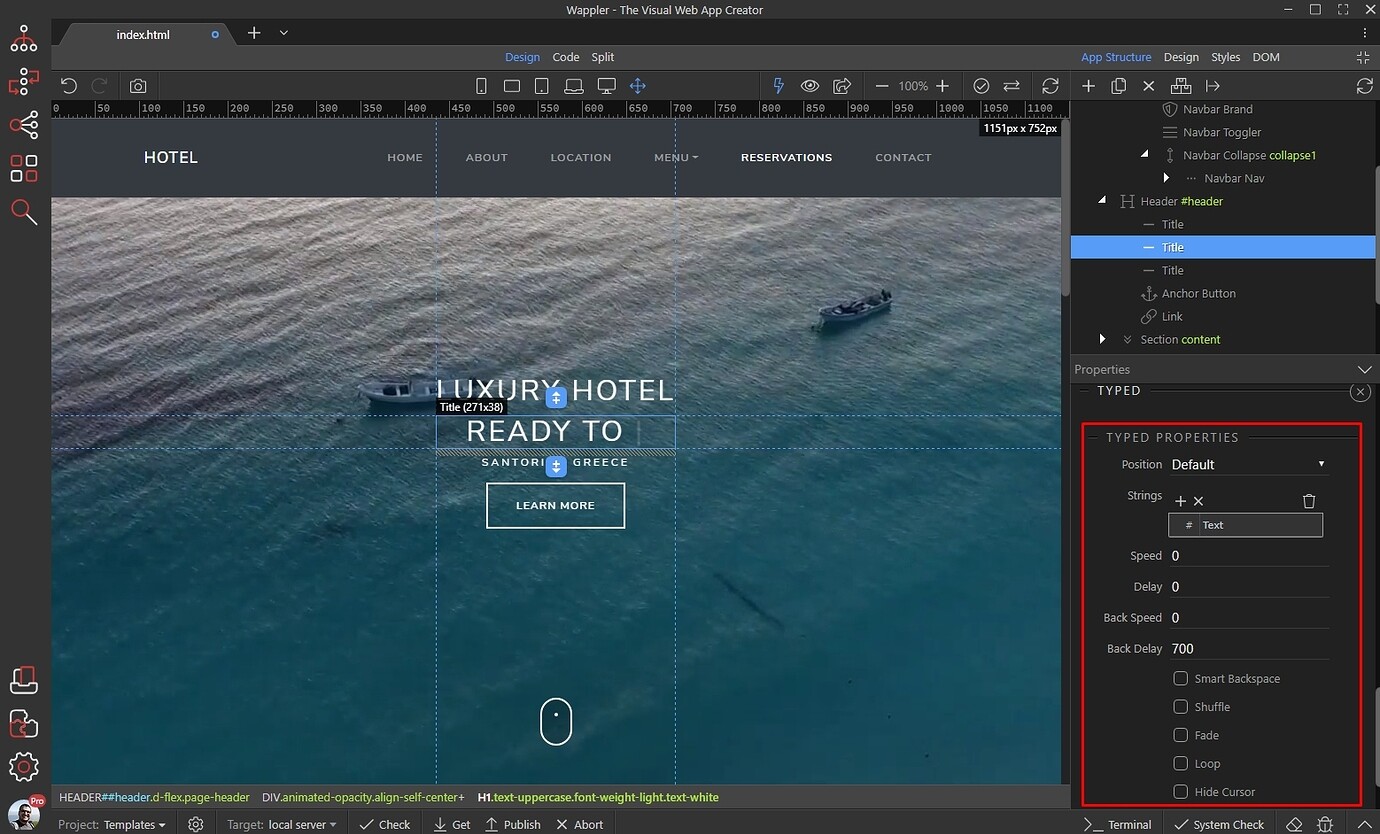This screenshot has height=834, width=1380.
Task: Click the Back Delay input field
Action: click(1249, 648)
